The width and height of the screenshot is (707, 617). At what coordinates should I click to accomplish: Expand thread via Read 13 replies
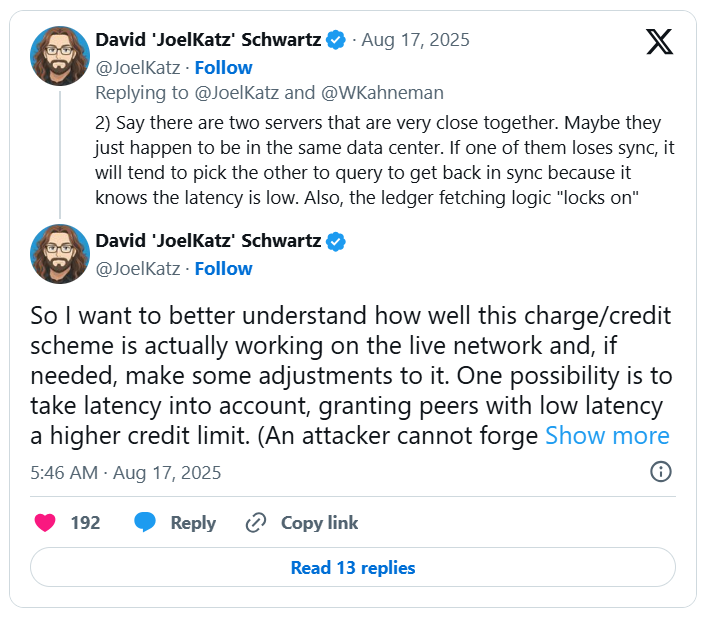[353, 568]
